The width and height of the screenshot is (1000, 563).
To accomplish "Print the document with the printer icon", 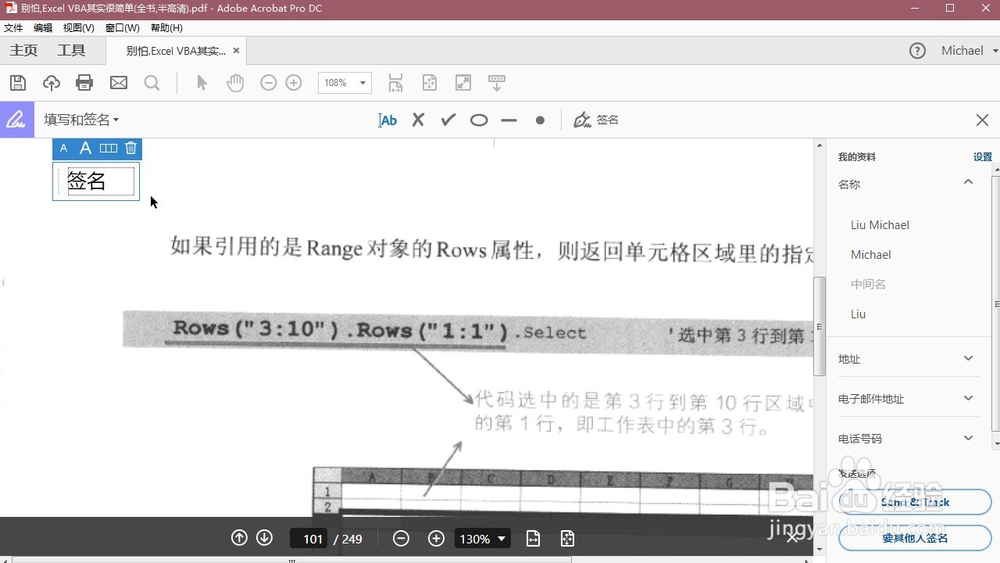I will [x=84, y=83].
